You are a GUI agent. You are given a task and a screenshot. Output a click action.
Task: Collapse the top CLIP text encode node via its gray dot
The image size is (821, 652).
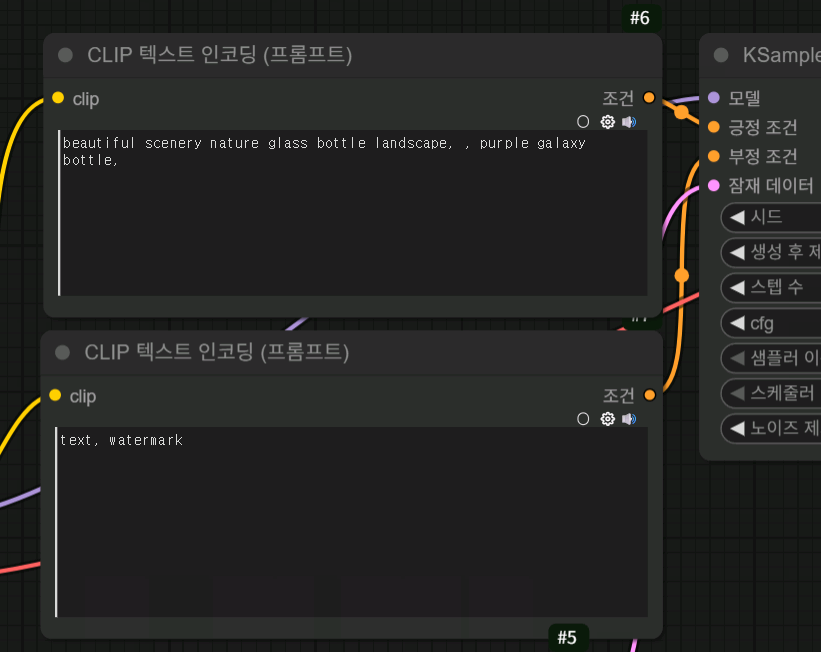[66, 55]
